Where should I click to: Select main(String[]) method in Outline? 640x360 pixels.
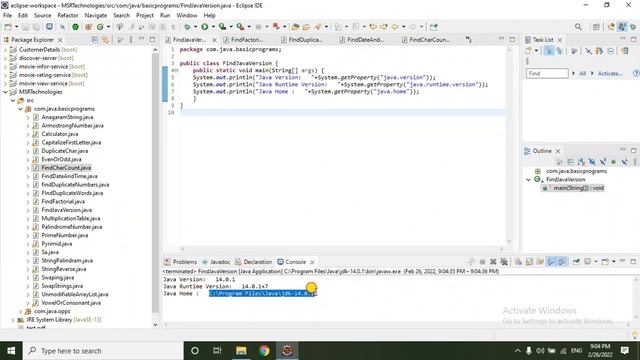tap(578, 188)
